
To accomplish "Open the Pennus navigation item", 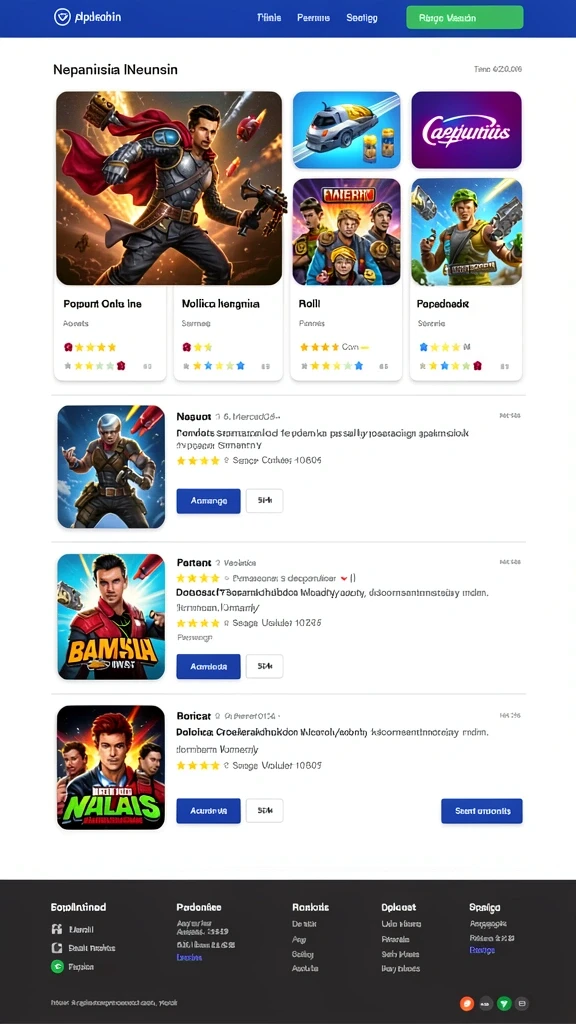I will [313, 18].
